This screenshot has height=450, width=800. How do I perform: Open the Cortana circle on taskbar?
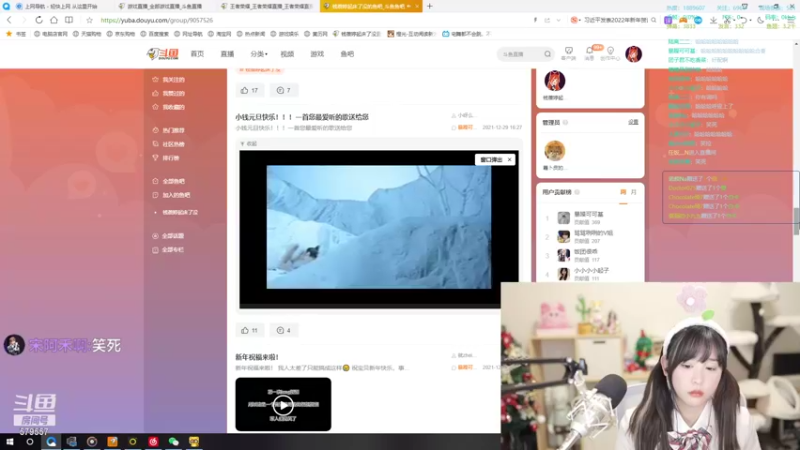[30, 442]
